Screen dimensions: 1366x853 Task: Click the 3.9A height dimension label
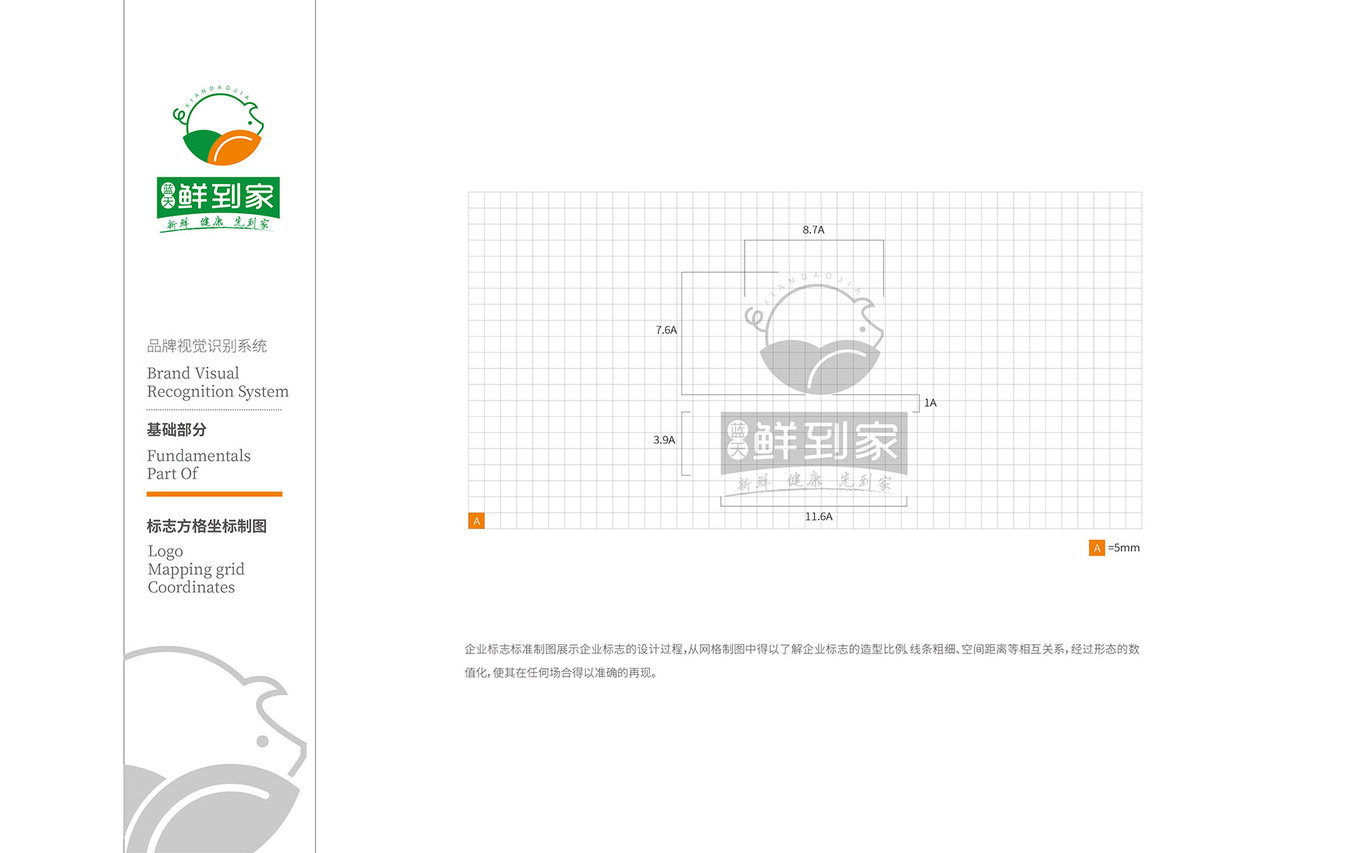(664, 440)
